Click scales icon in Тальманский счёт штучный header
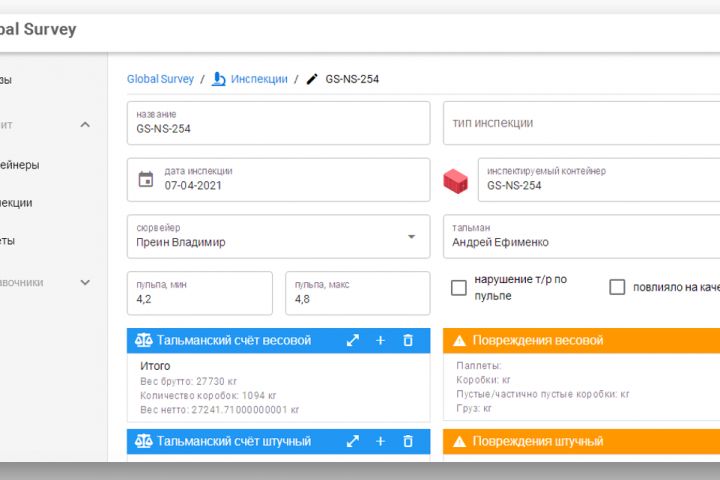Image resolution: width=720 pixels, height=480 pixels. pos(144,441)
